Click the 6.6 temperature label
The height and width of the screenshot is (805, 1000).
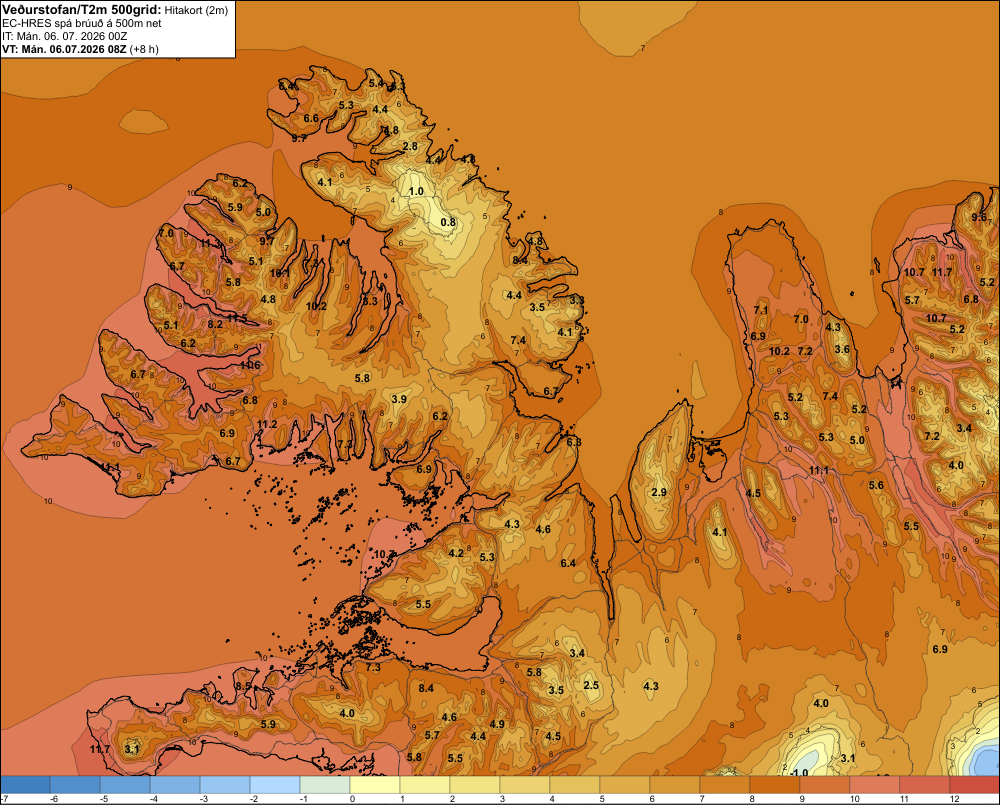click(311, 118)
